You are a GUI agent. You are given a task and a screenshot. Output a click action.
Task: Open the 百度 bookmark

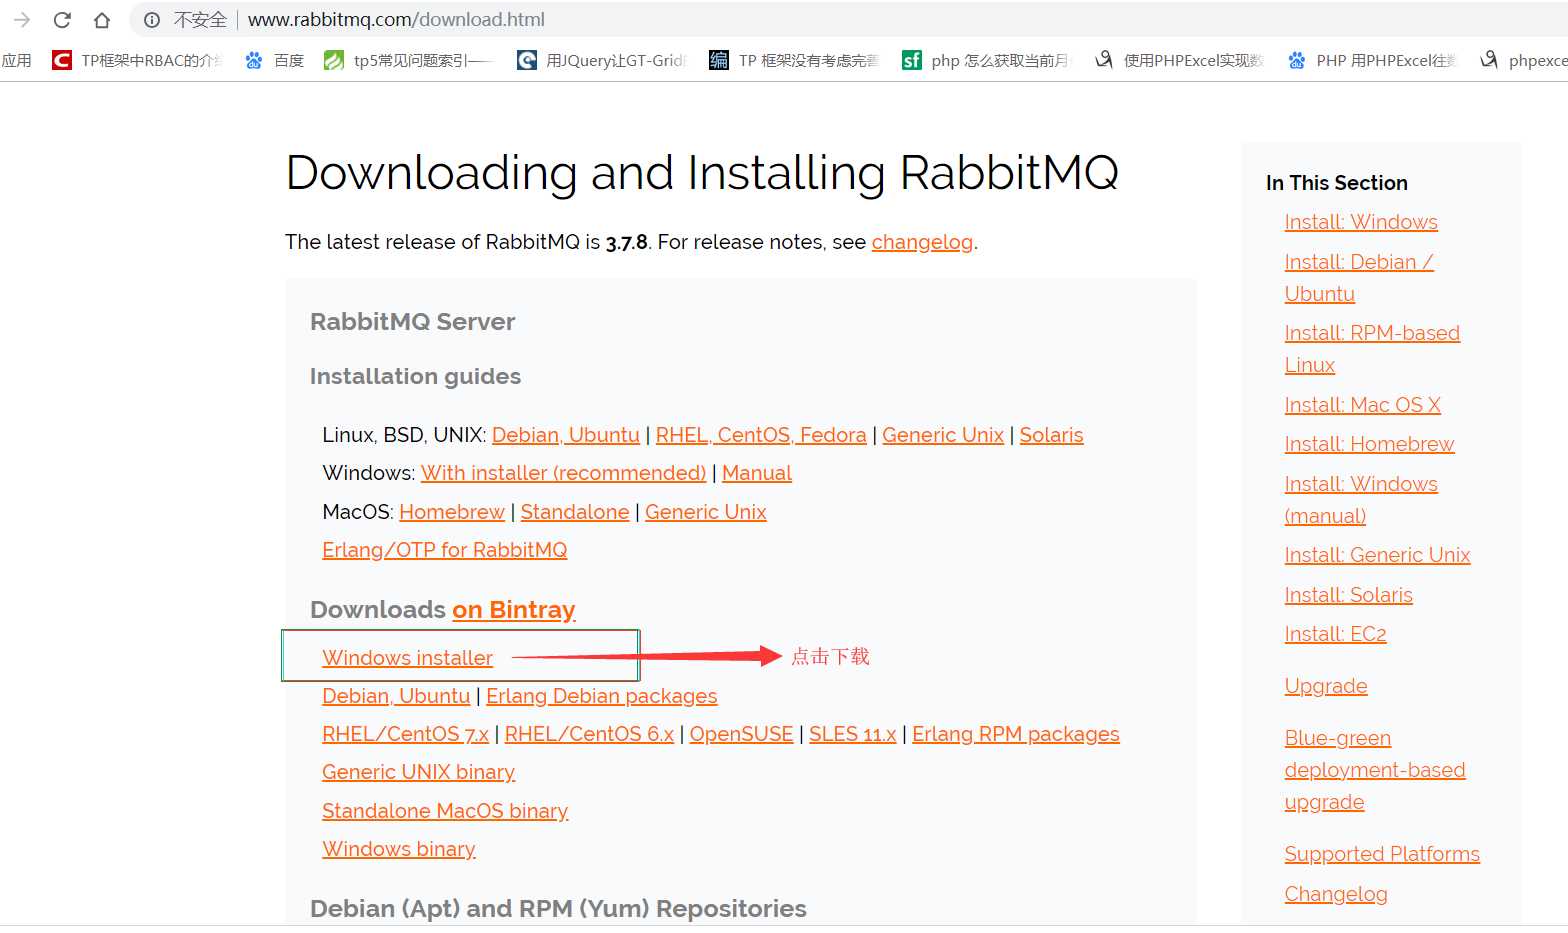tap(275, 61)
